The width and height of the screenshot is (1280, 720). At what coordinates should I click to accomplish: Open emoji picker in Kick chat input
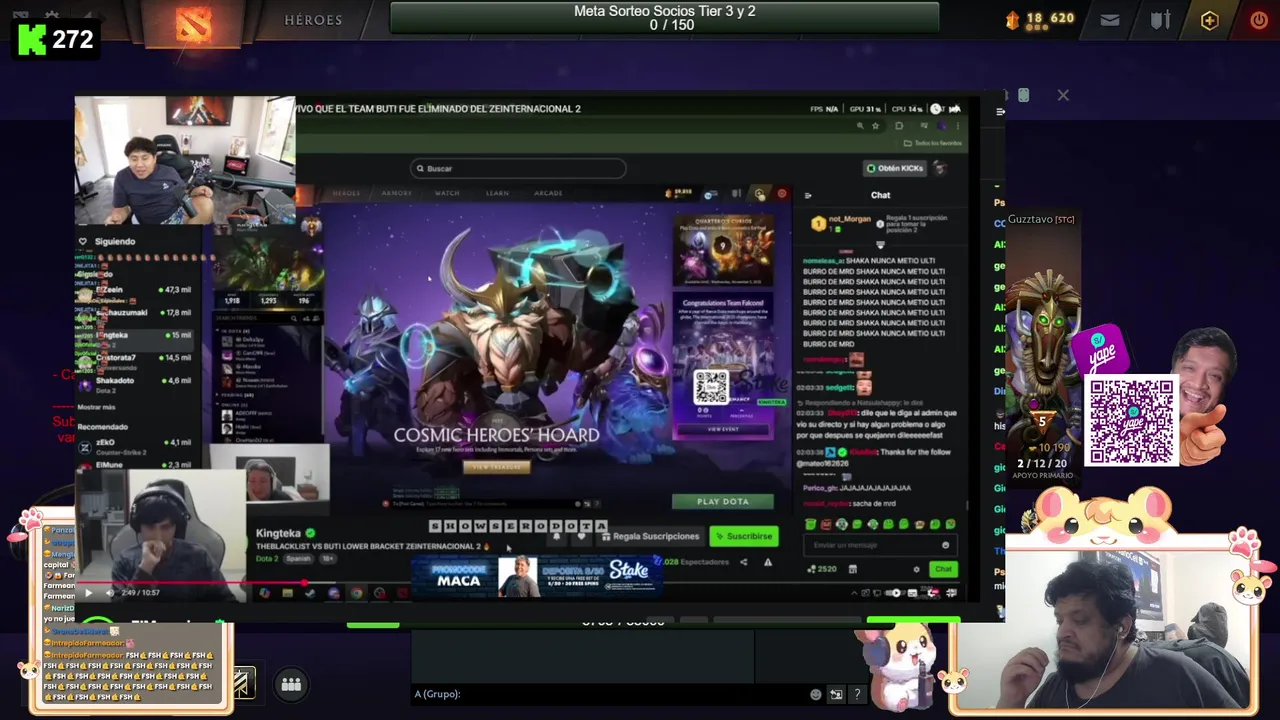(945, 545)
